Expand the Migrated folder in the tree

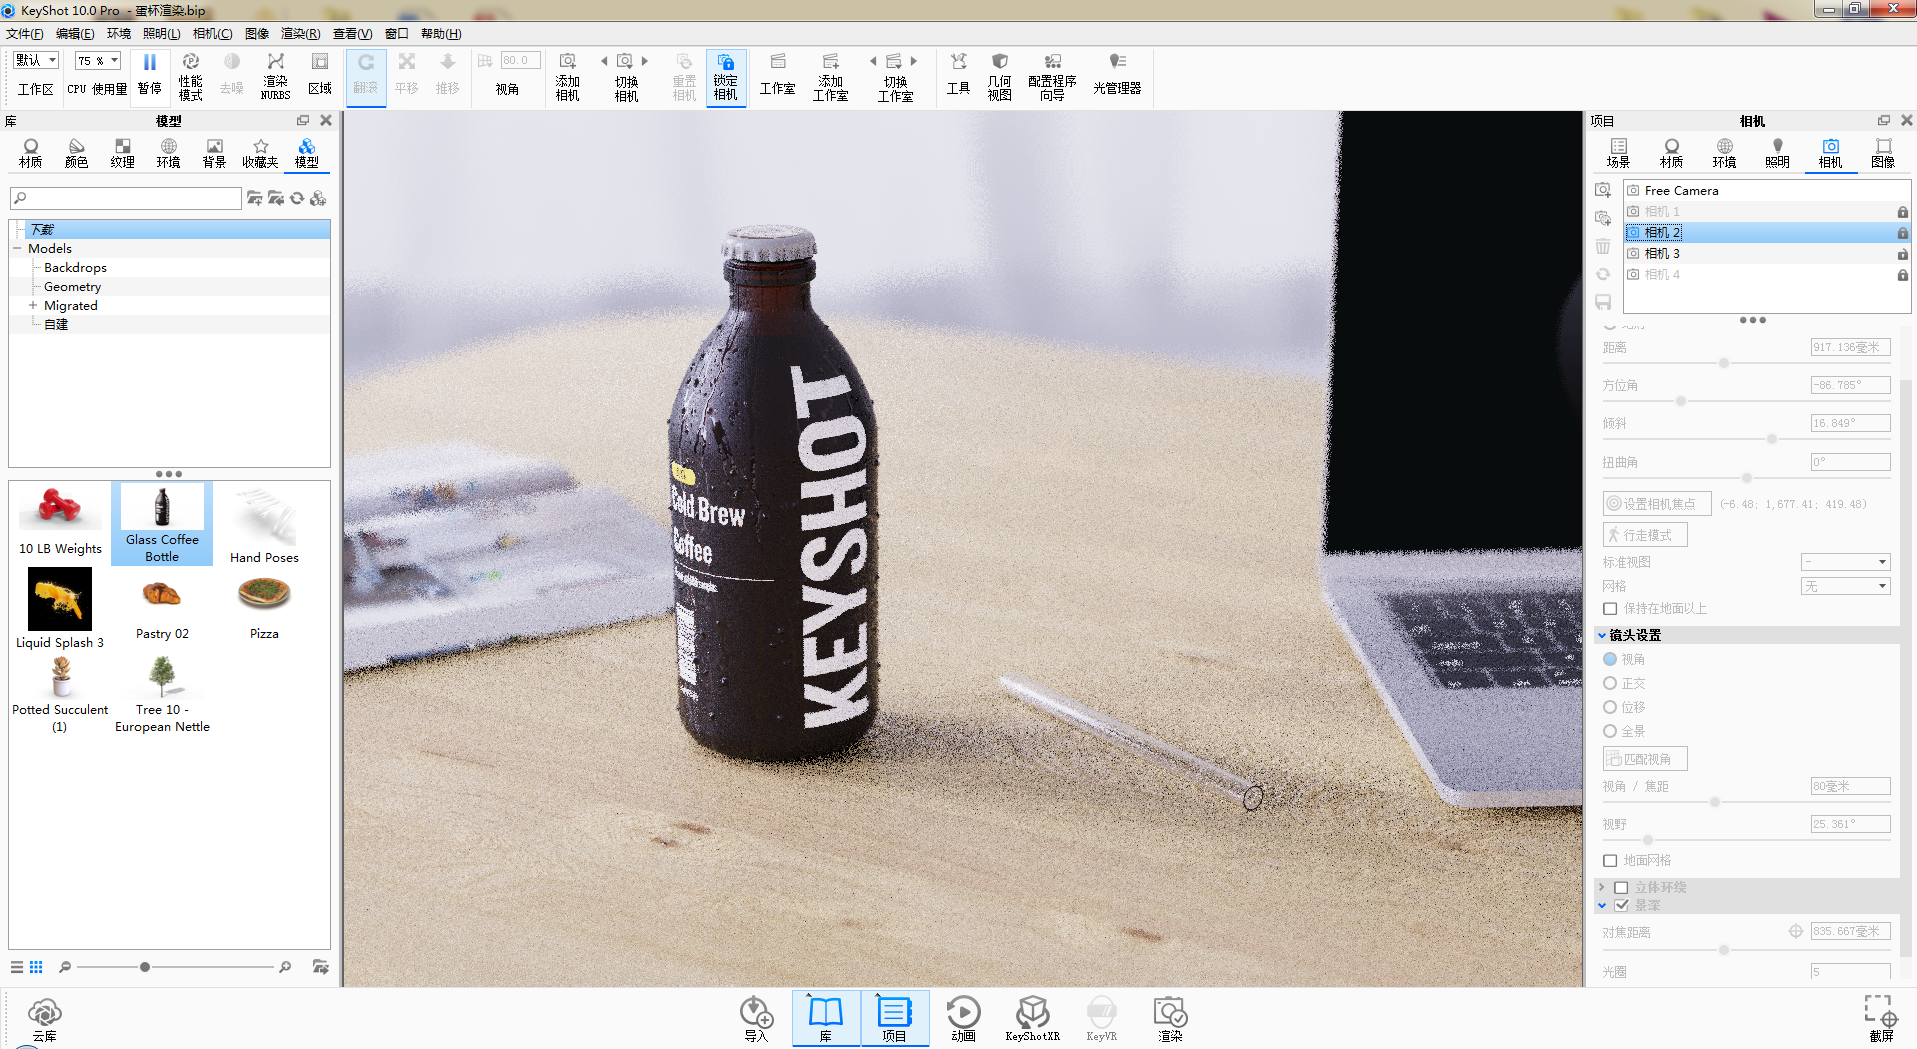coord(33,305)
